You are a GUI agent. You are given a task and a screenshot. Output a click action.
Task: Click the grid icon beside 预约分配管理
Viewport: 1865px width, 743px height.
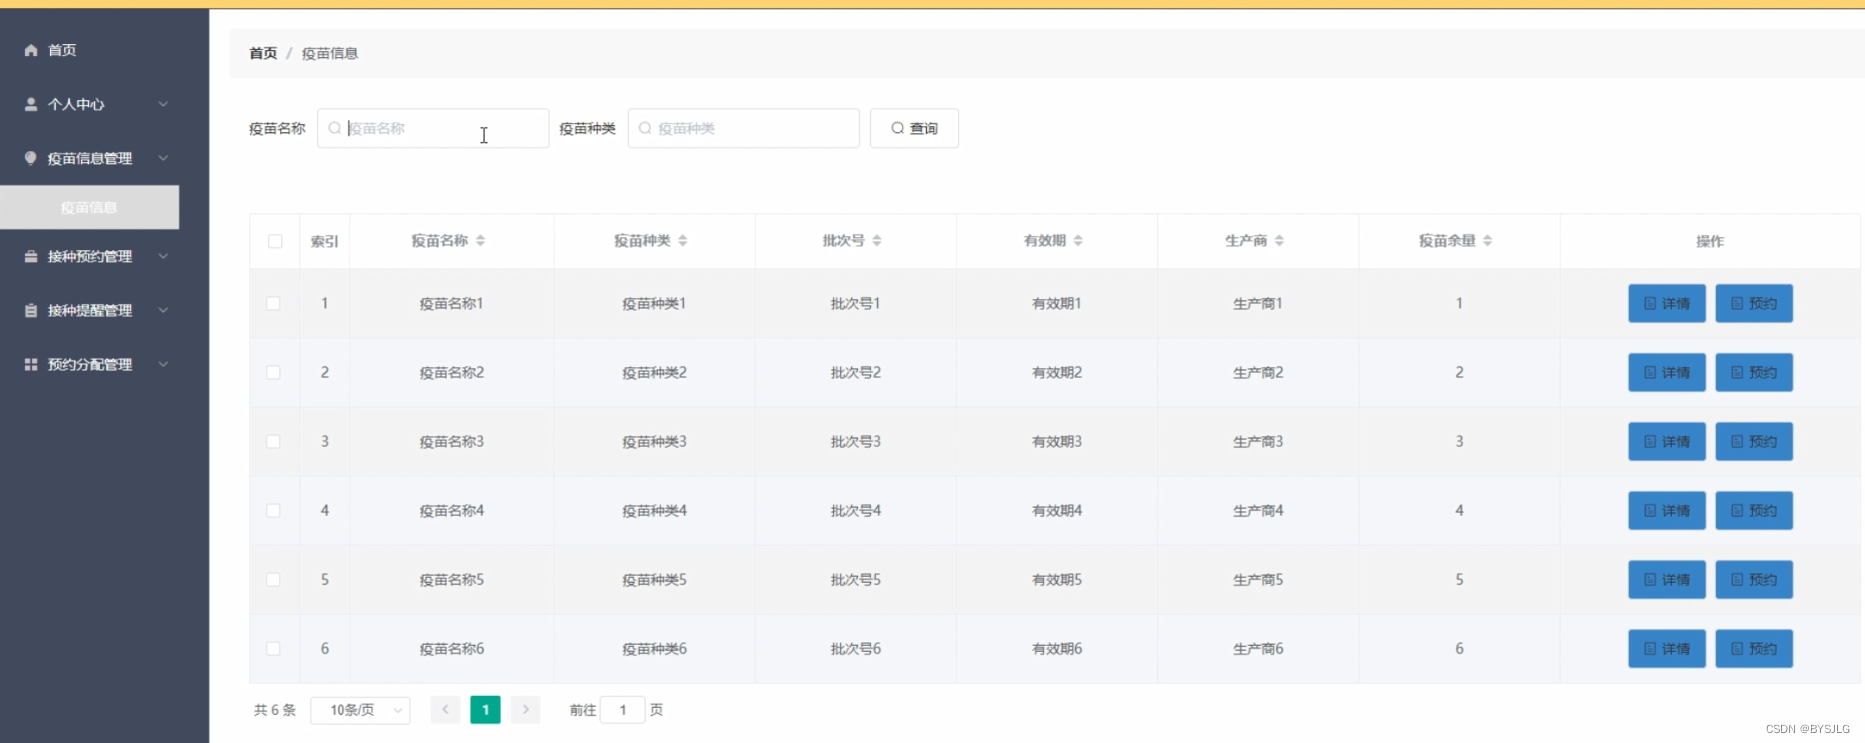click(31, 364)
